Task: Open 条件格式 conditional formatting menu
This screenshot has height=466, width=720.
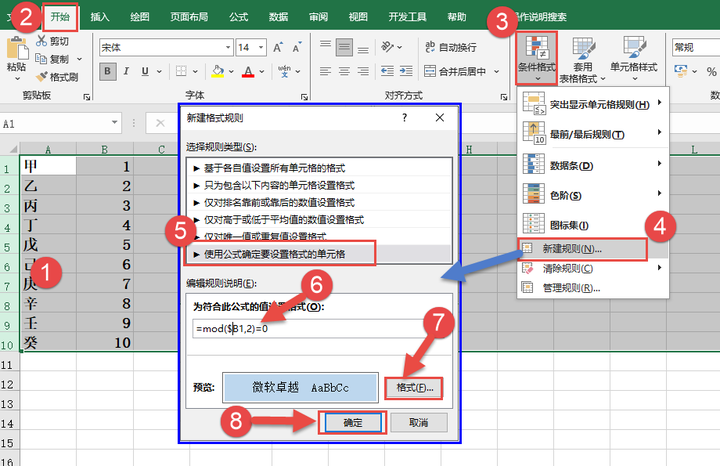Action: pos(537,58)
